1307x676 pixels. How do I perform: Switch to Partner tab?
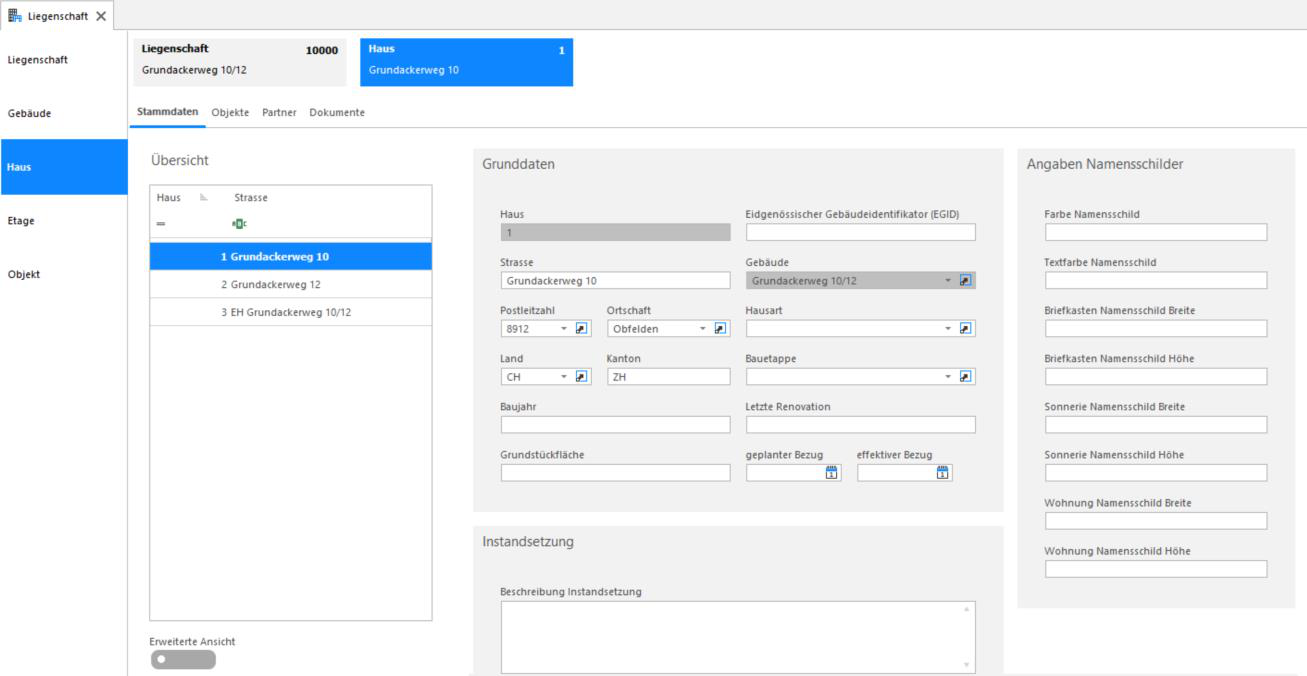(279, 112)
